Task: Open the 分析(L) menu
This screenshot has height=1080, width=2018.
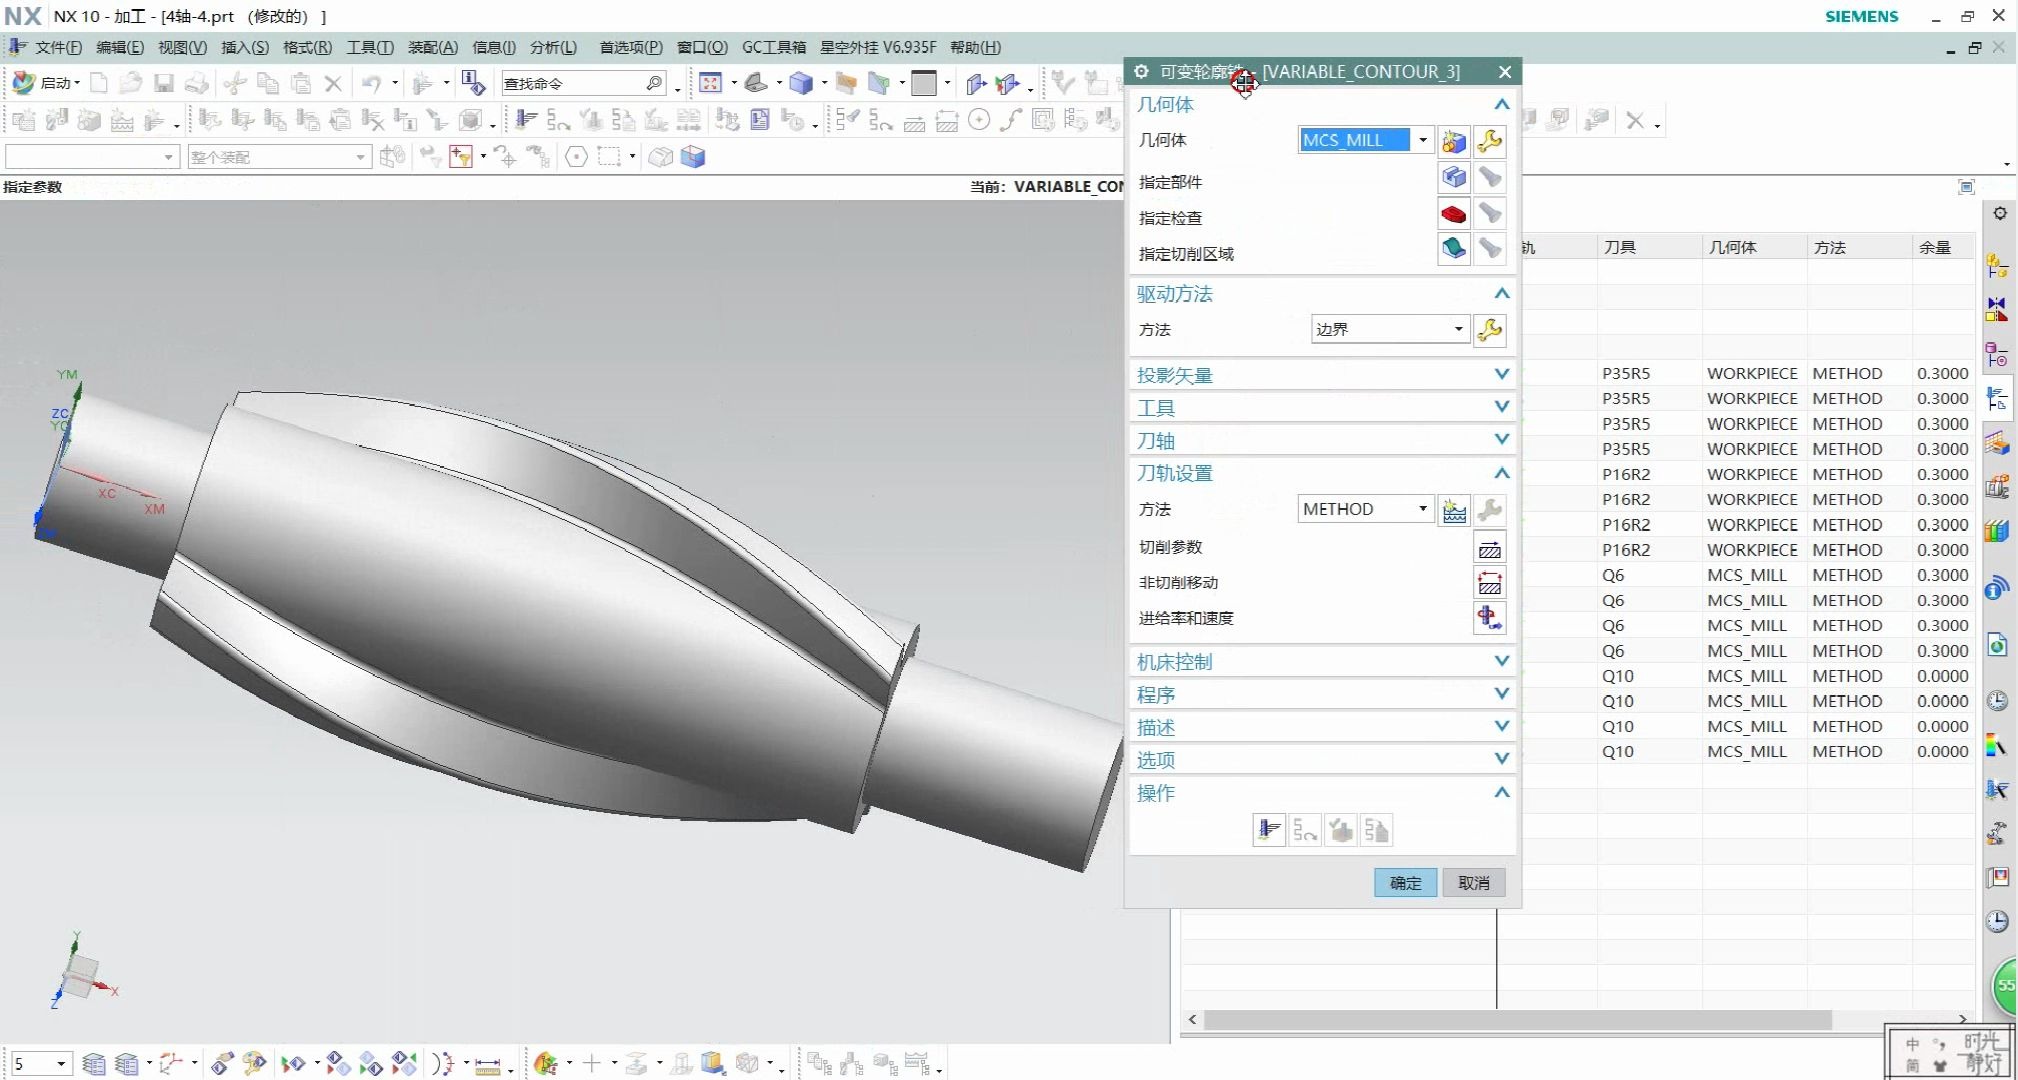Action: pos(553,47)
